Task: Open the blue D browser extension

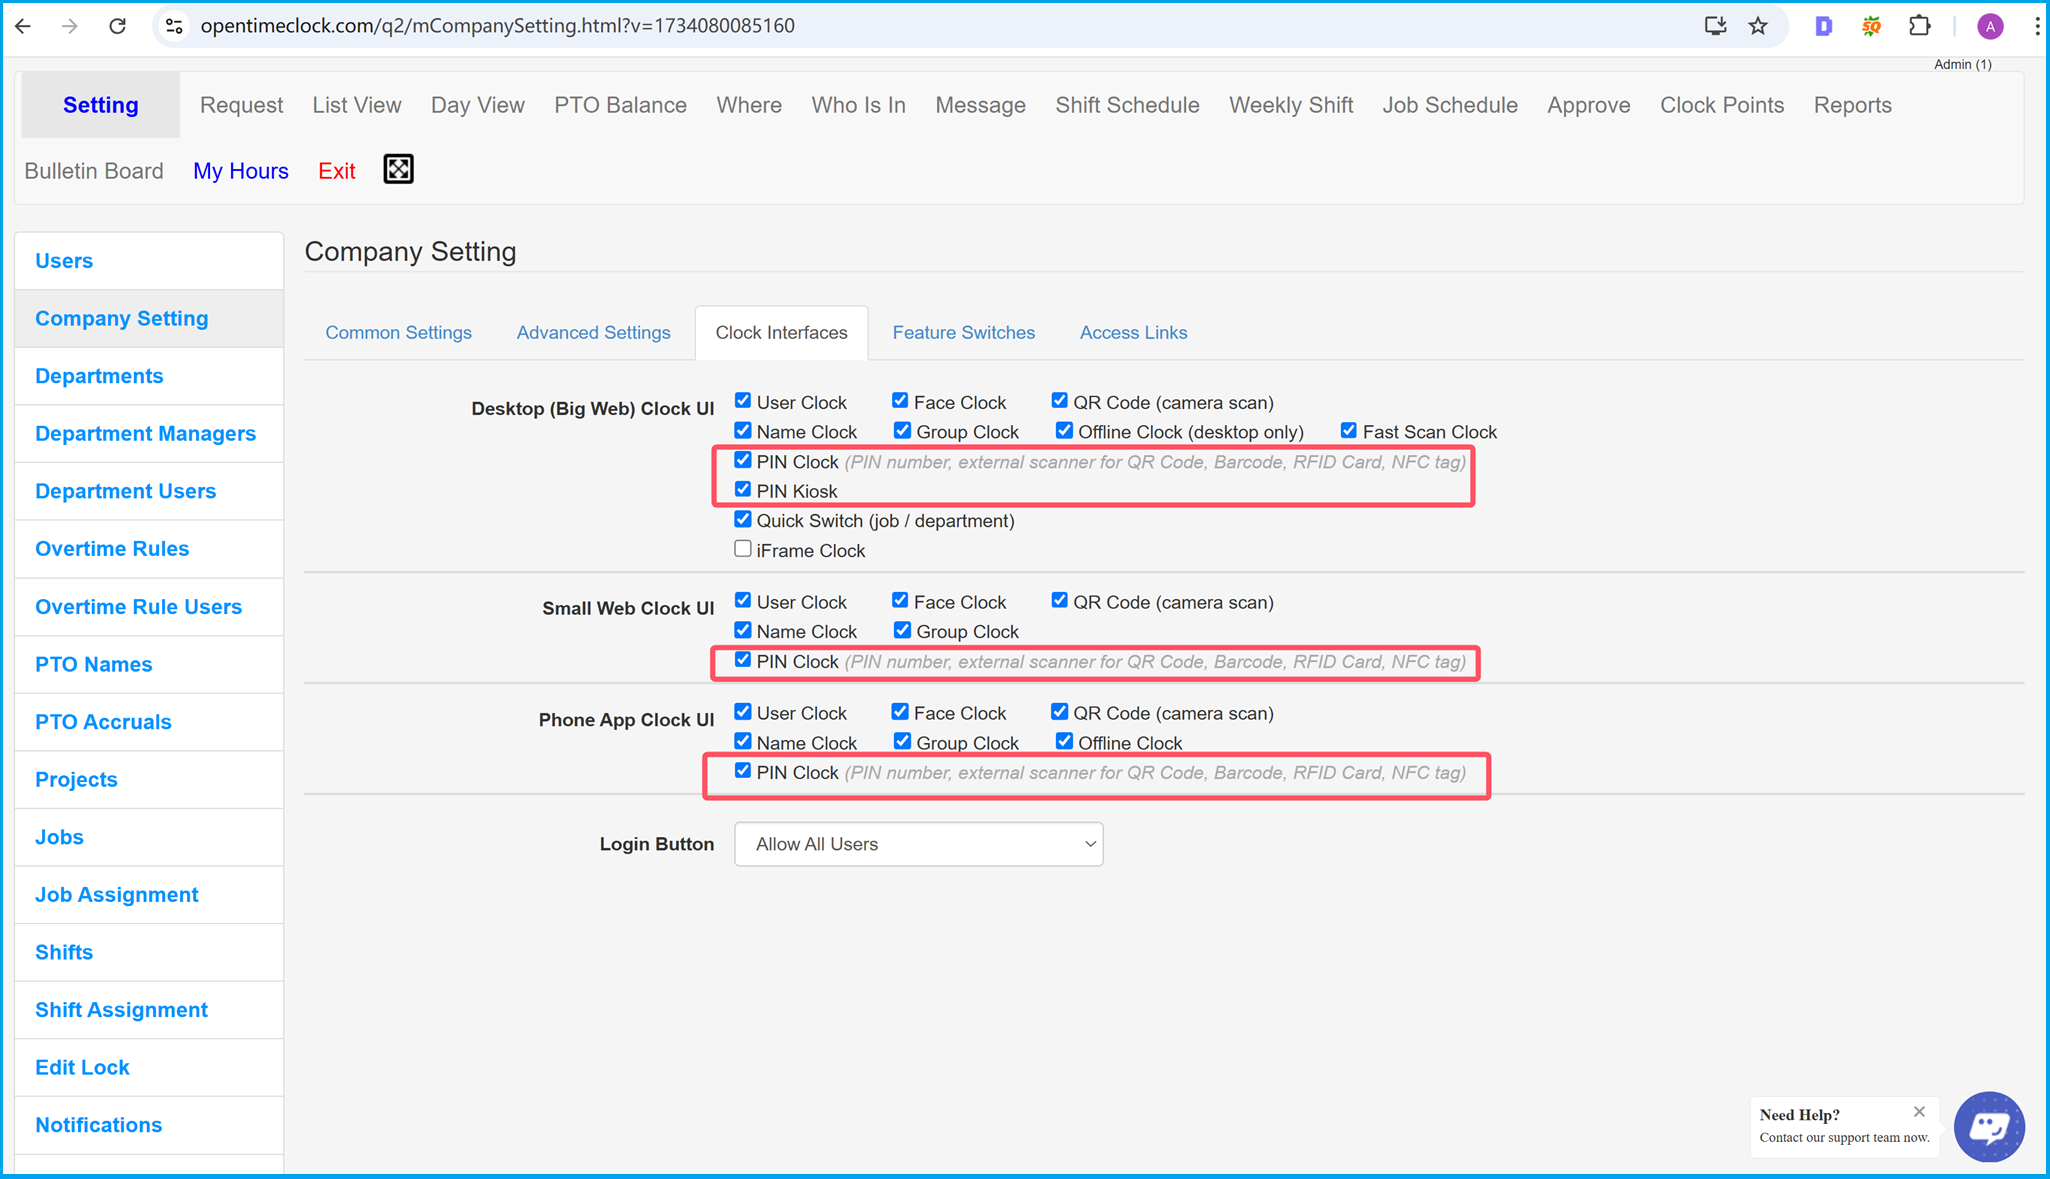Action: click(x=1823, y=26)
